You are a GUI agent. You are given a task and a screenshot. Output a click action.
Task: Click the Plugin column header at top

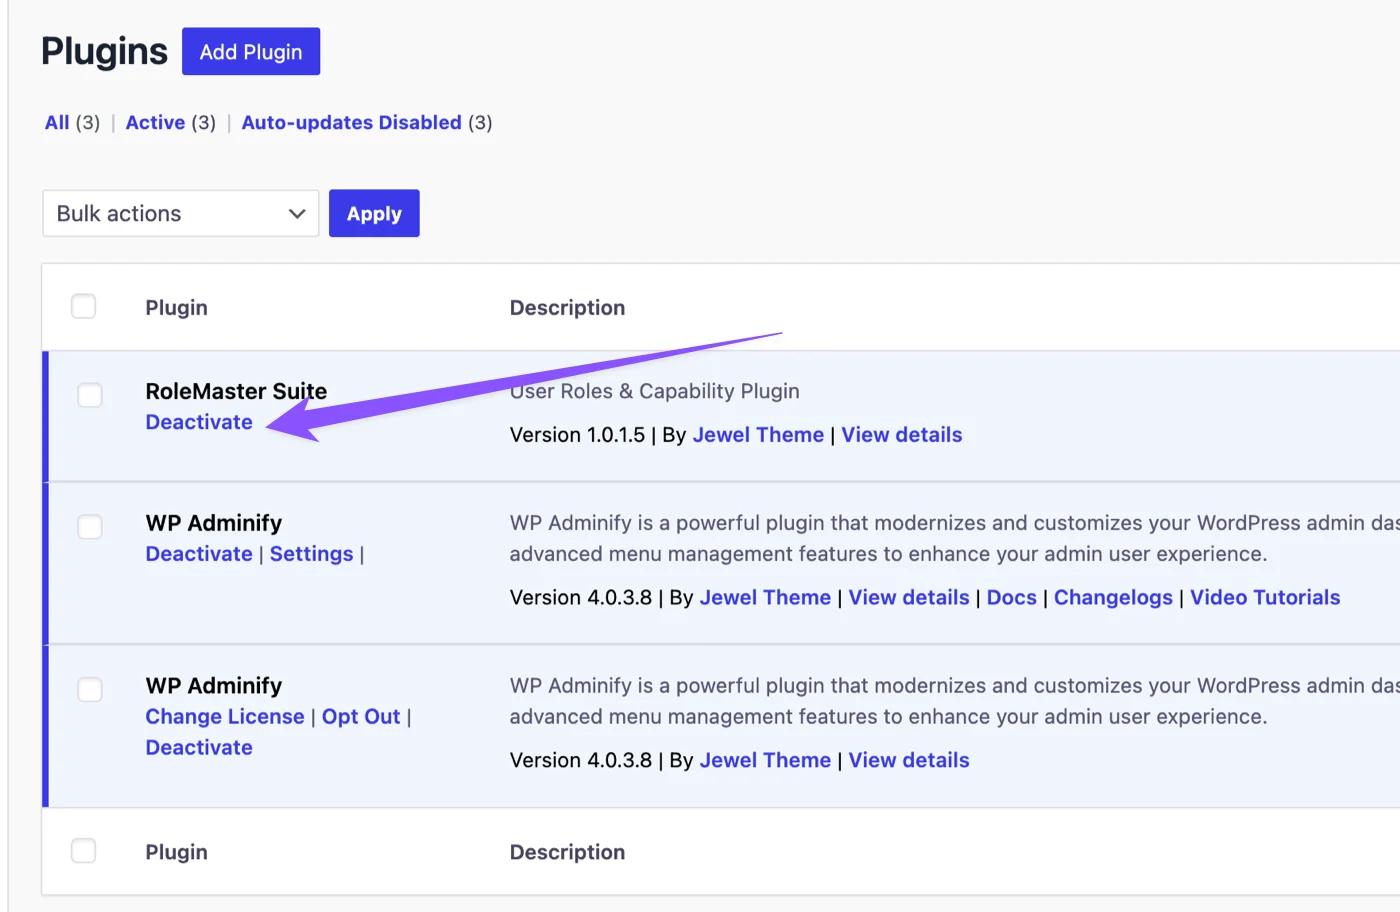[x=176, y=308]
